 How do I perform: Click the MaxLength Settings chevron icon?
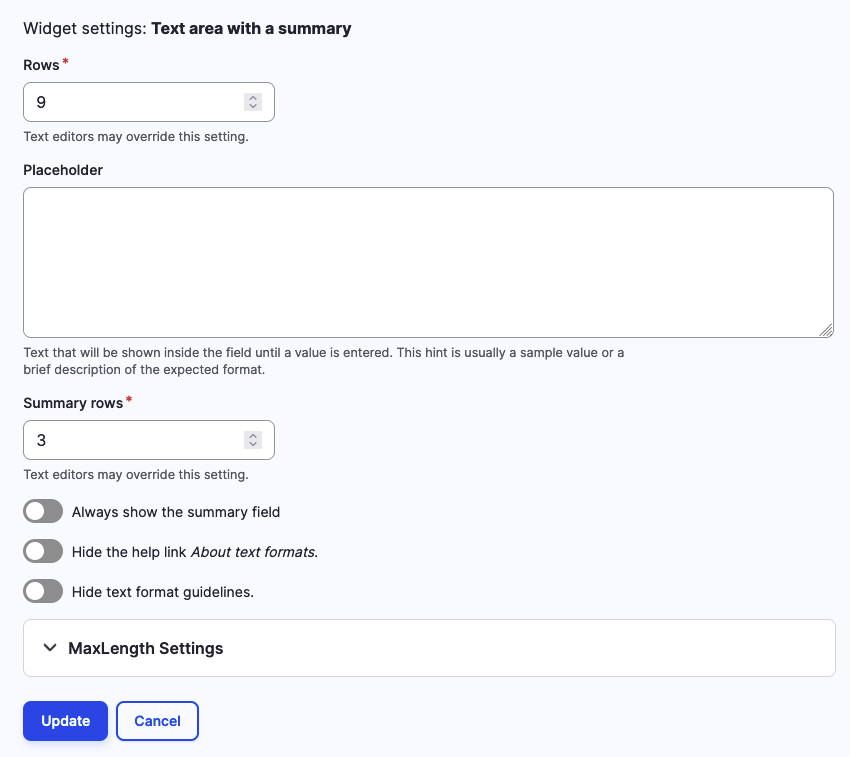pyautogui.click(x=49, y=647)
